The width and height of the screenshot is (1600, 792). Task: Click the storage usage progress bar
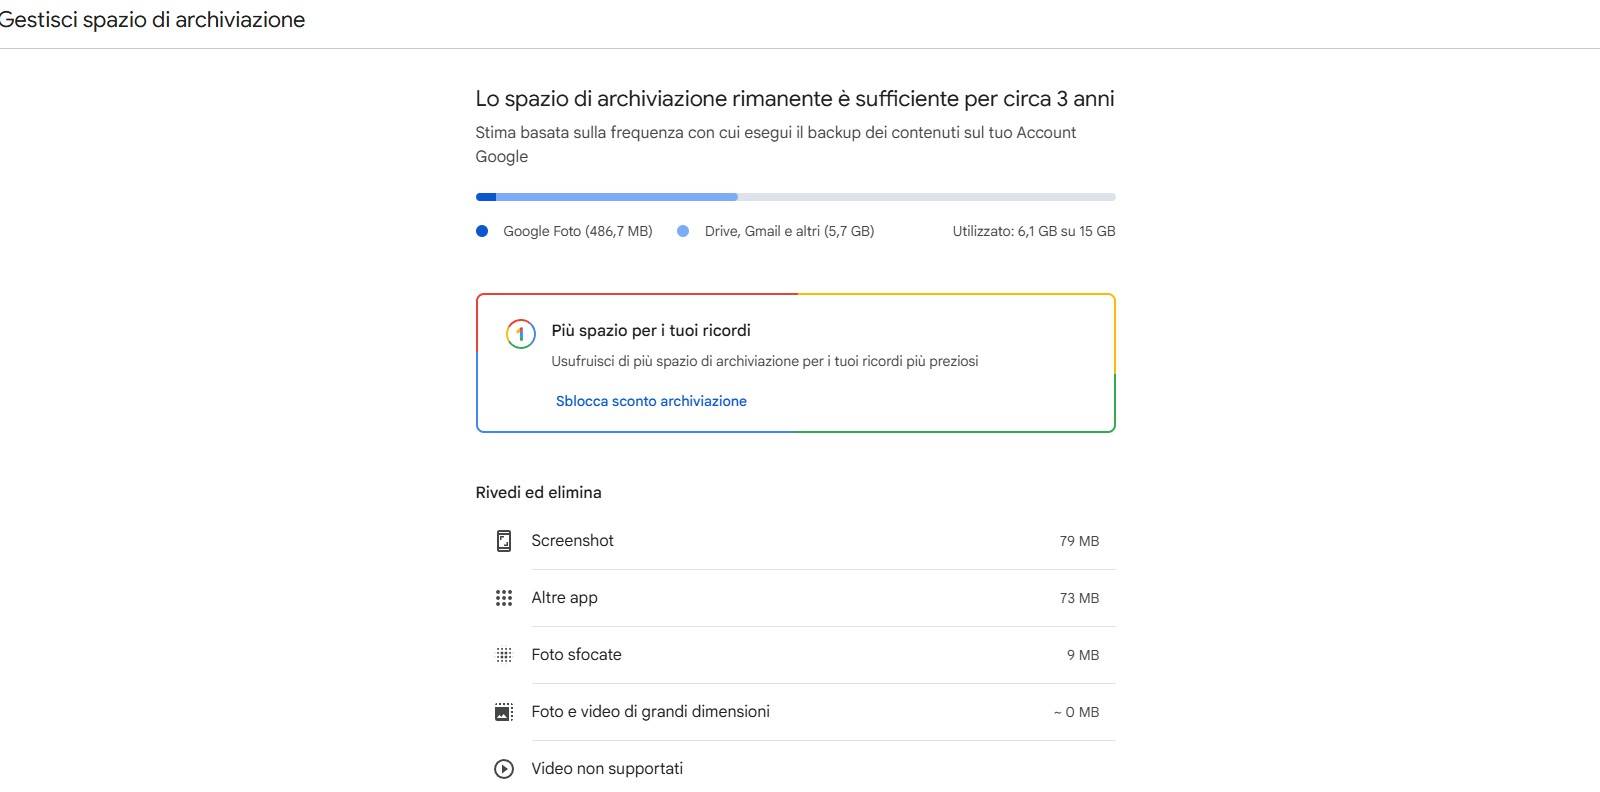pyautogui.click(x=795, y=196)
